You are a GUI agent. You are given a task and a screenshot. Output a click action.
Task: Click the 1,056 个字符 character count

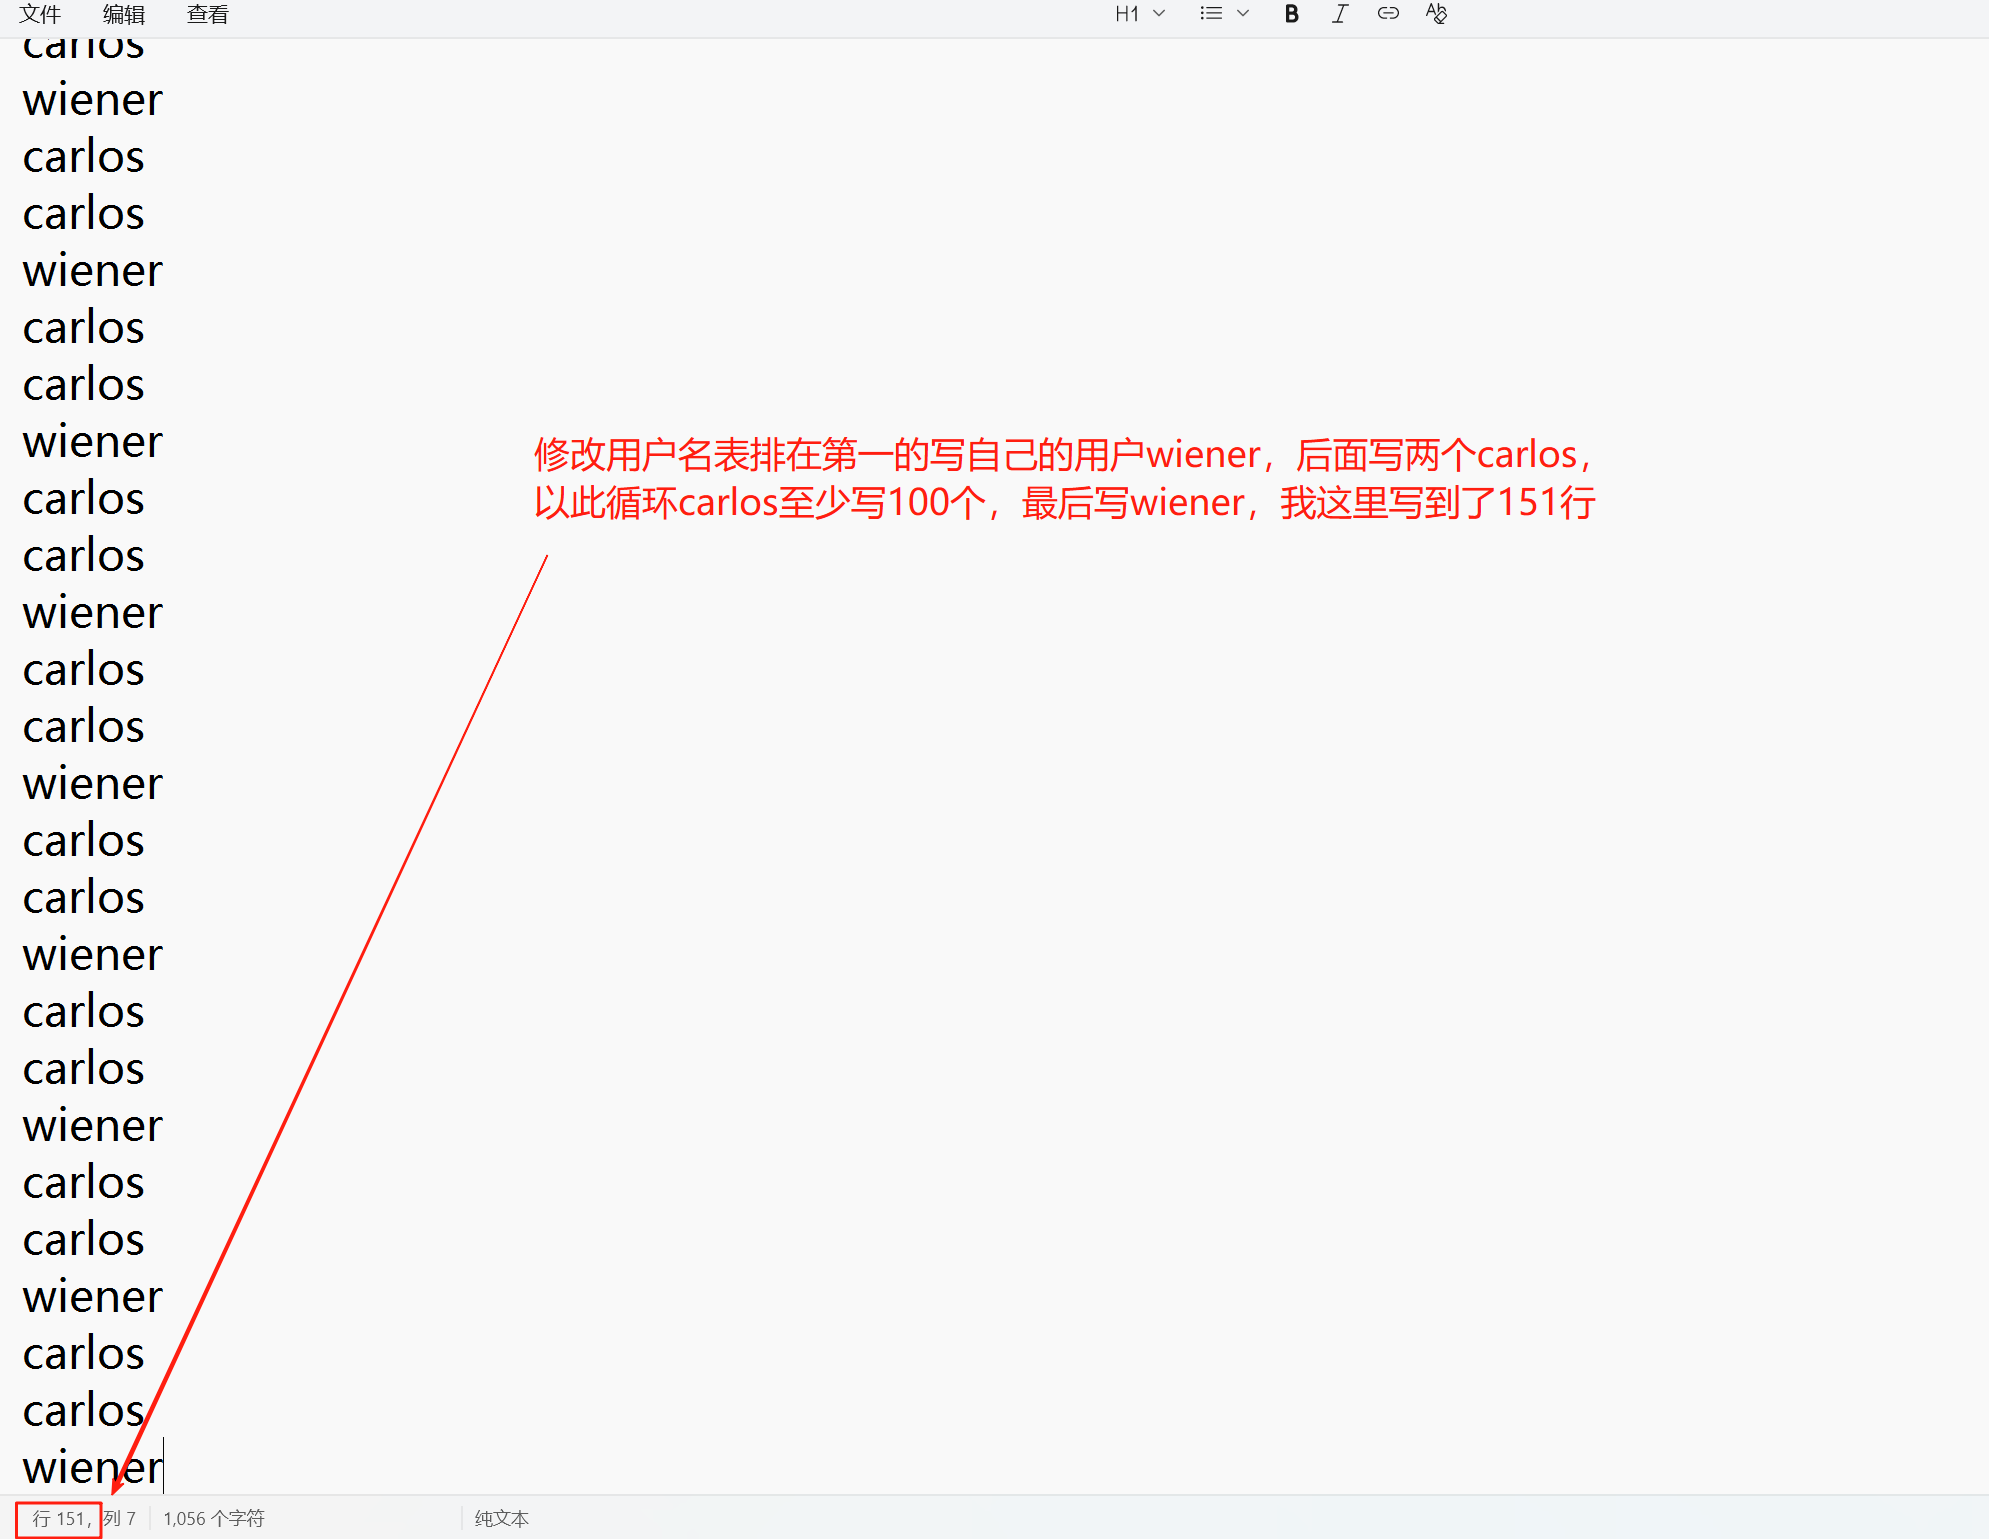point(214,1518)
